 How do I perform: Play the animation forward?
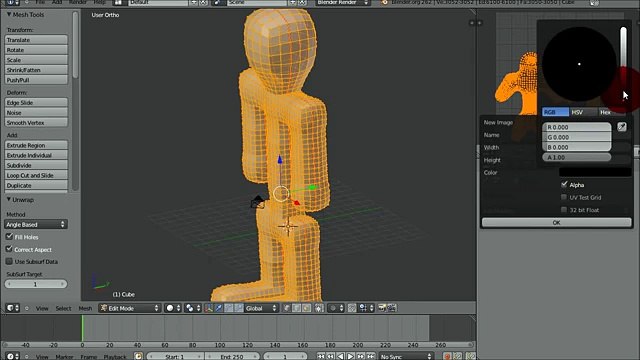351,357
